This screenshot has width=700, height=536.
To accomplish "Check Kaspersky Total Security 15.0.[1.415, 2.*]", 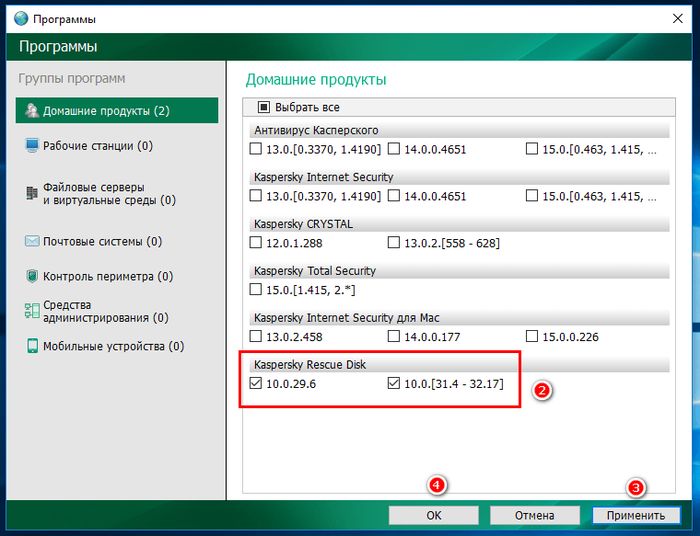I will point(255,289).
